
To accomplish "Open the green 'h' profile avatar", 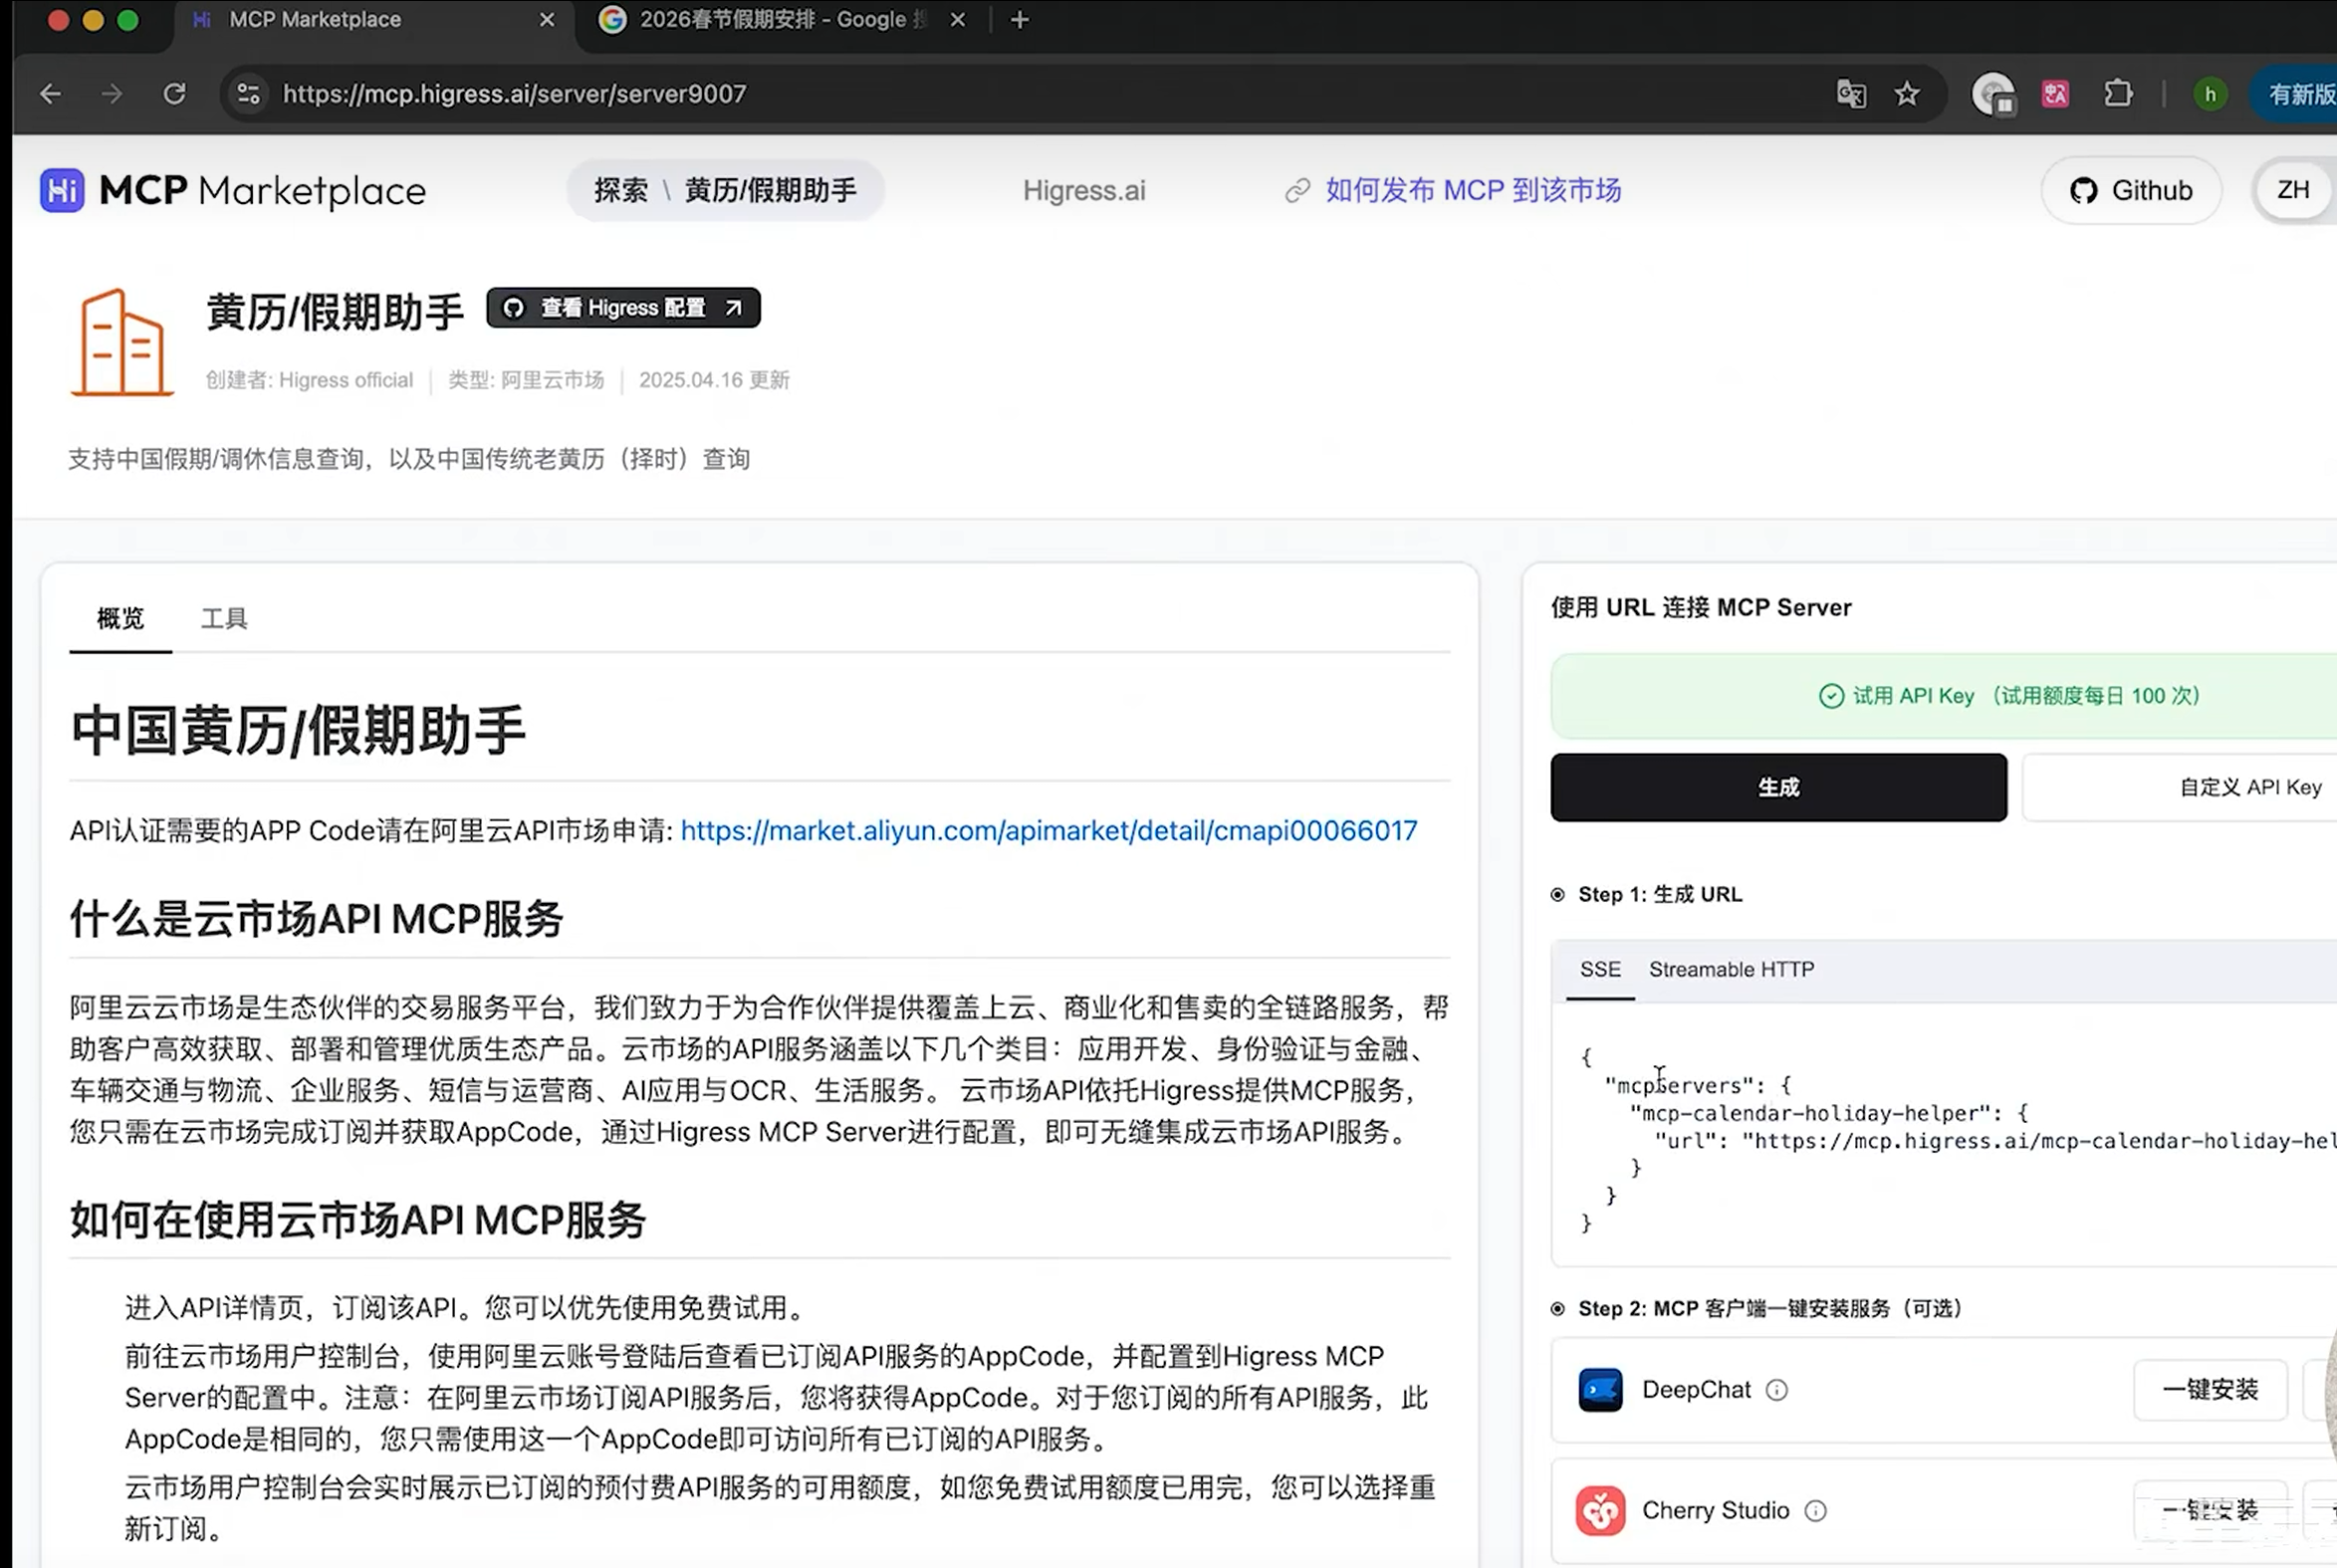I will (x=2210, y=94).
